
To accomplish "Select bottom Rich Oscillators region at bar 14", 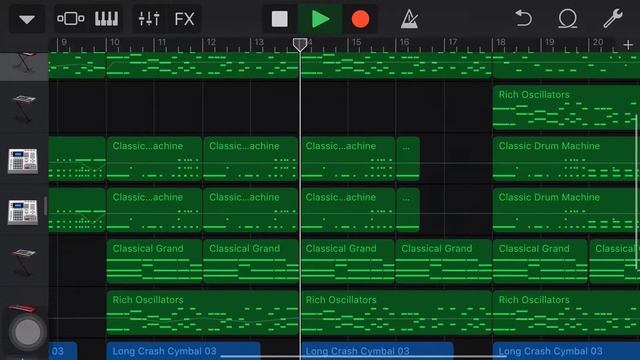I will [x=396, y=313].
